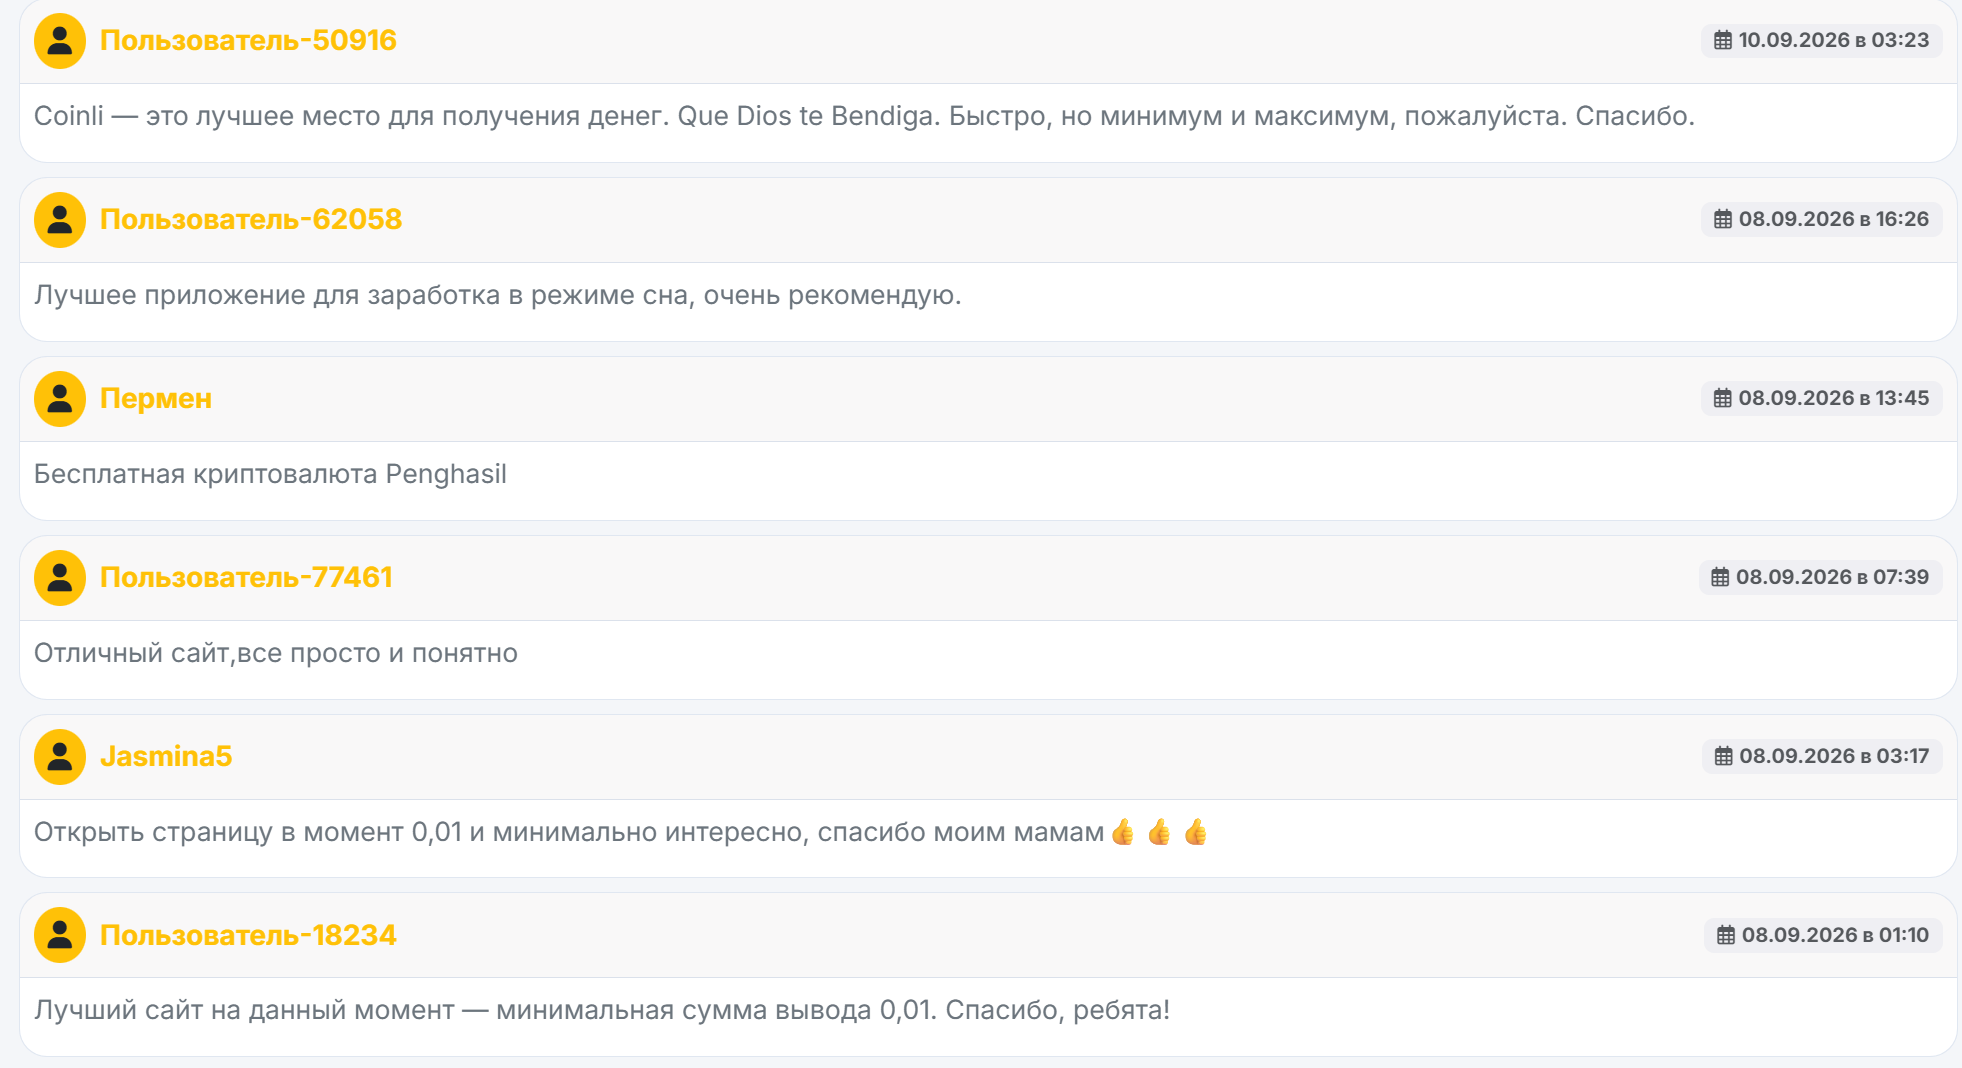Select the username Пользователь-18234
1962x1068 pixels.
[x=248, y=935]
